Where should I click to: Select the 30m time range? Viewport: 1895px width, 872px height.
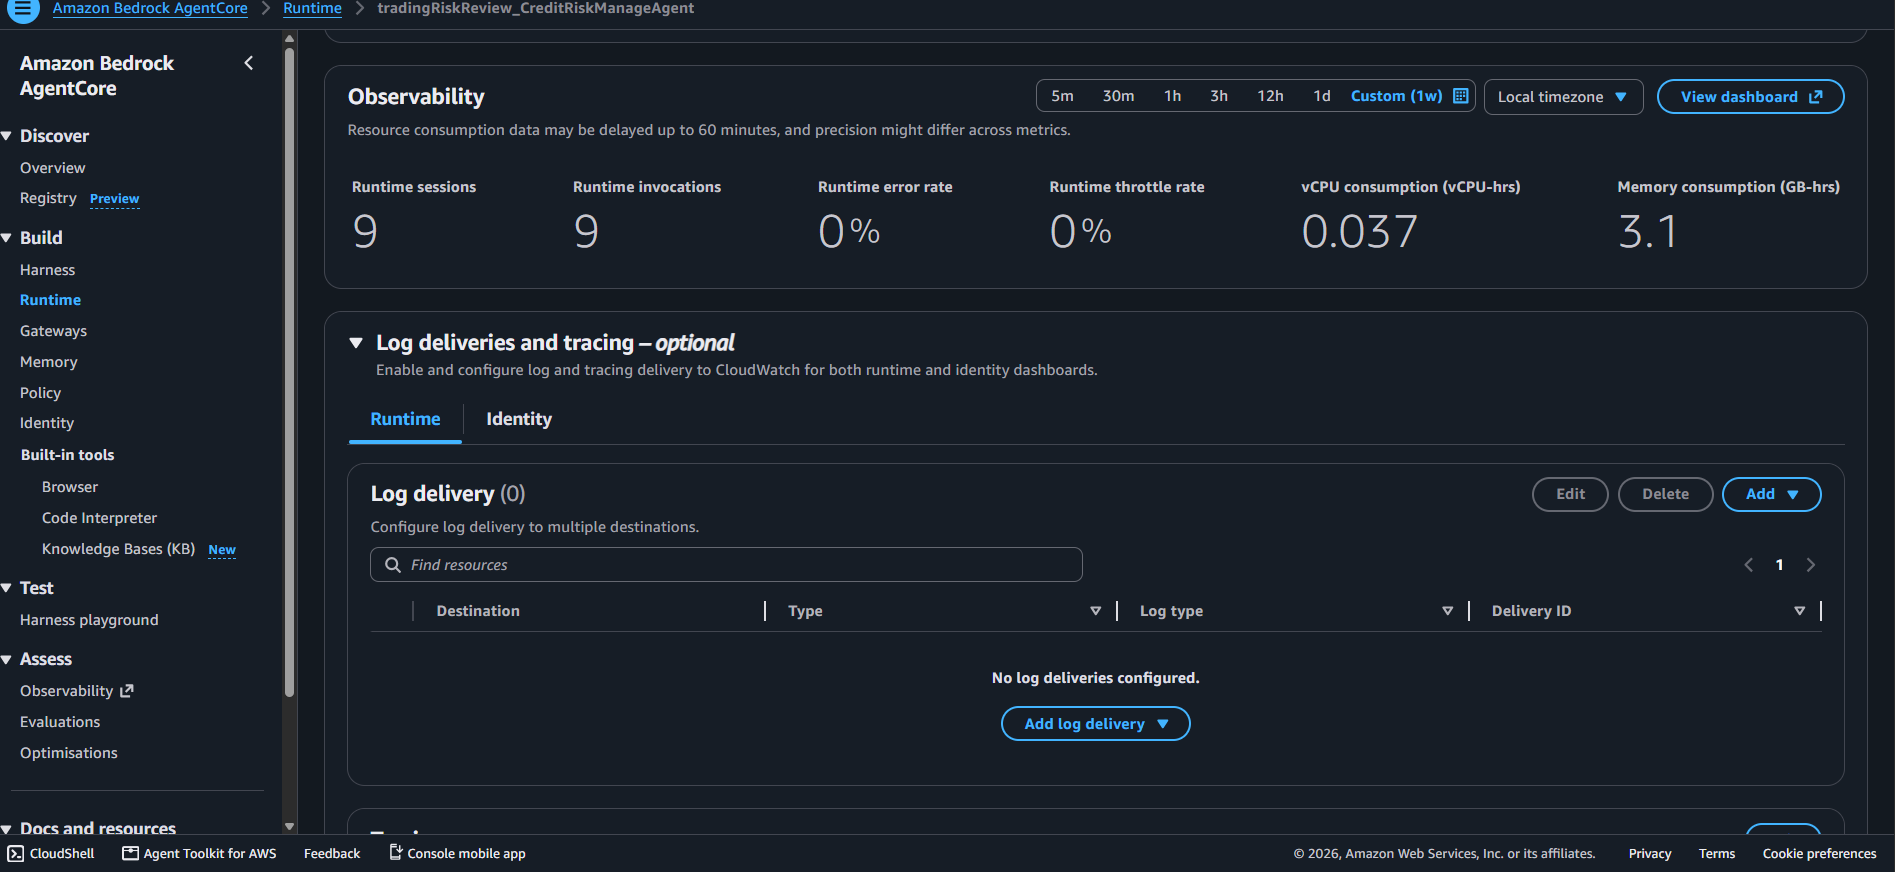[1118, 96]
